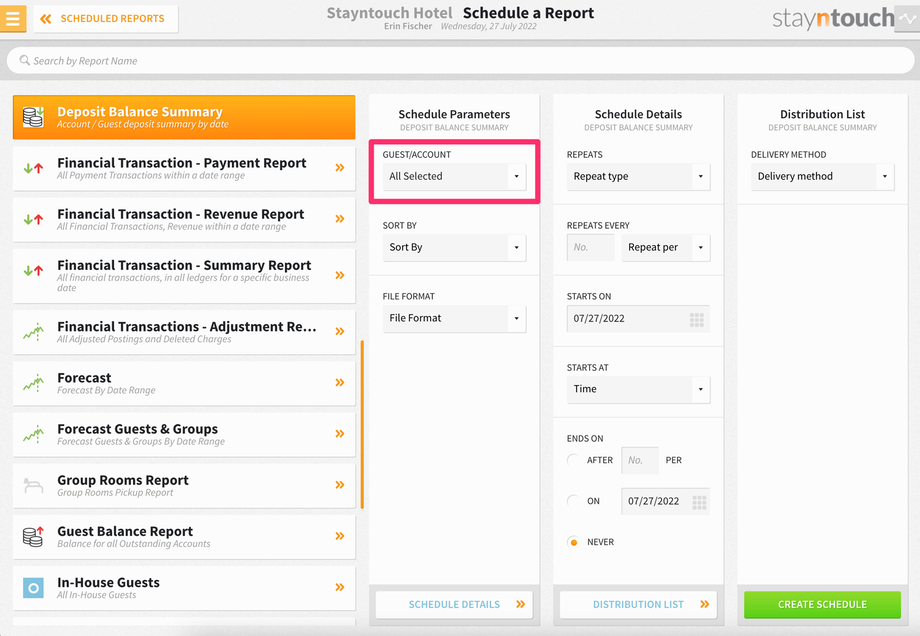Open the Guest/Account All Selected dropdown

(454, 176)
